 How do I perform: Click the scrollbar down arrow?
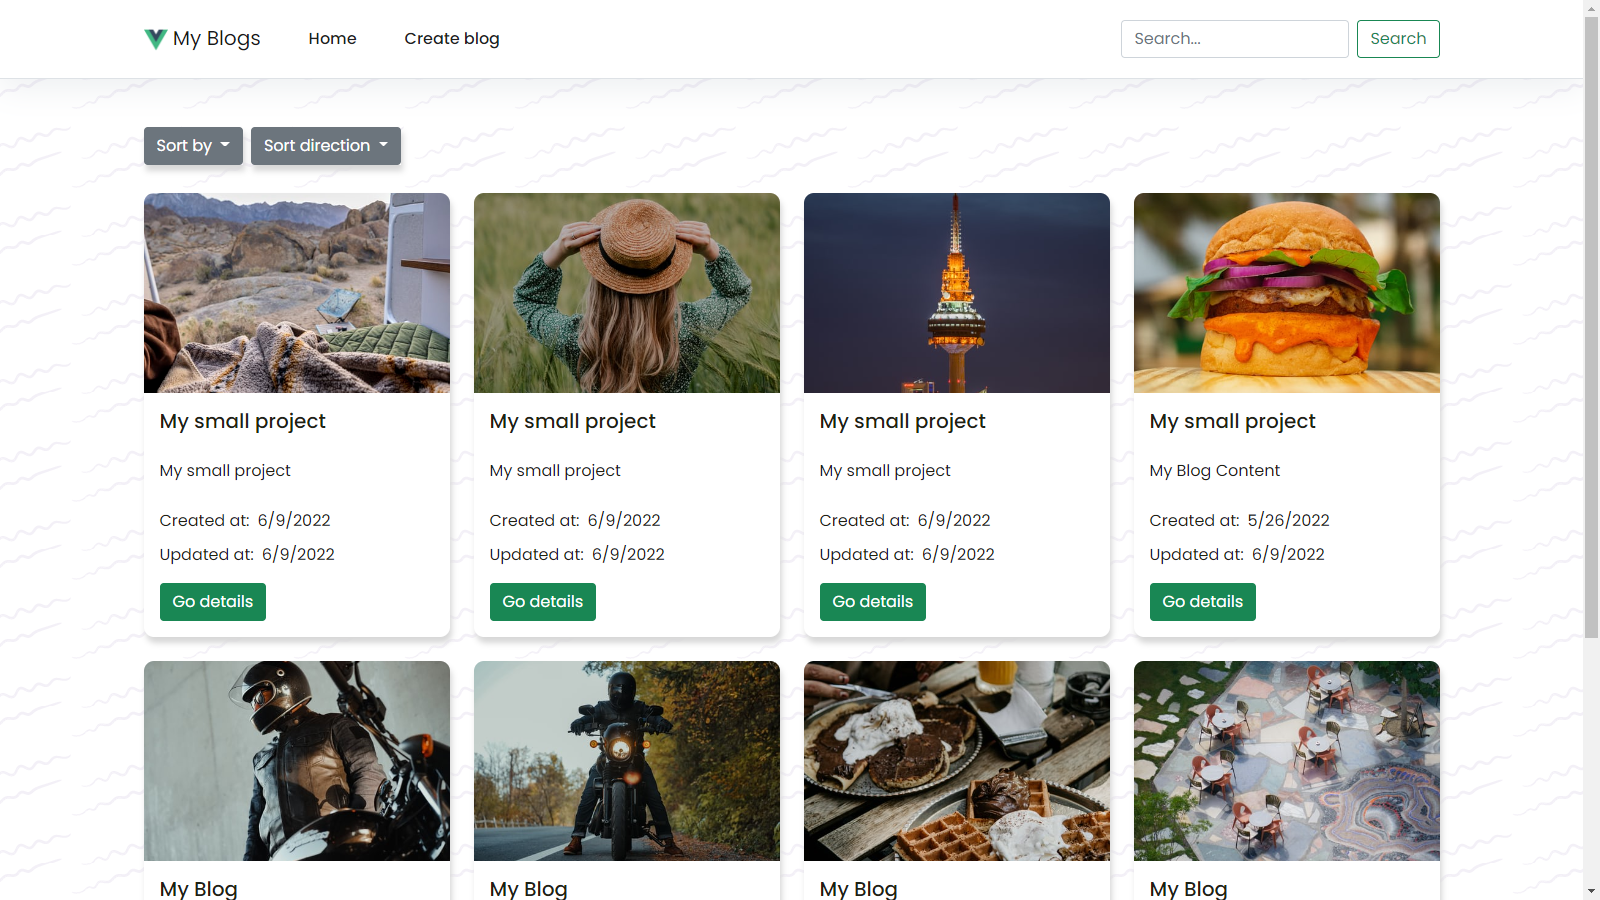1592,891
